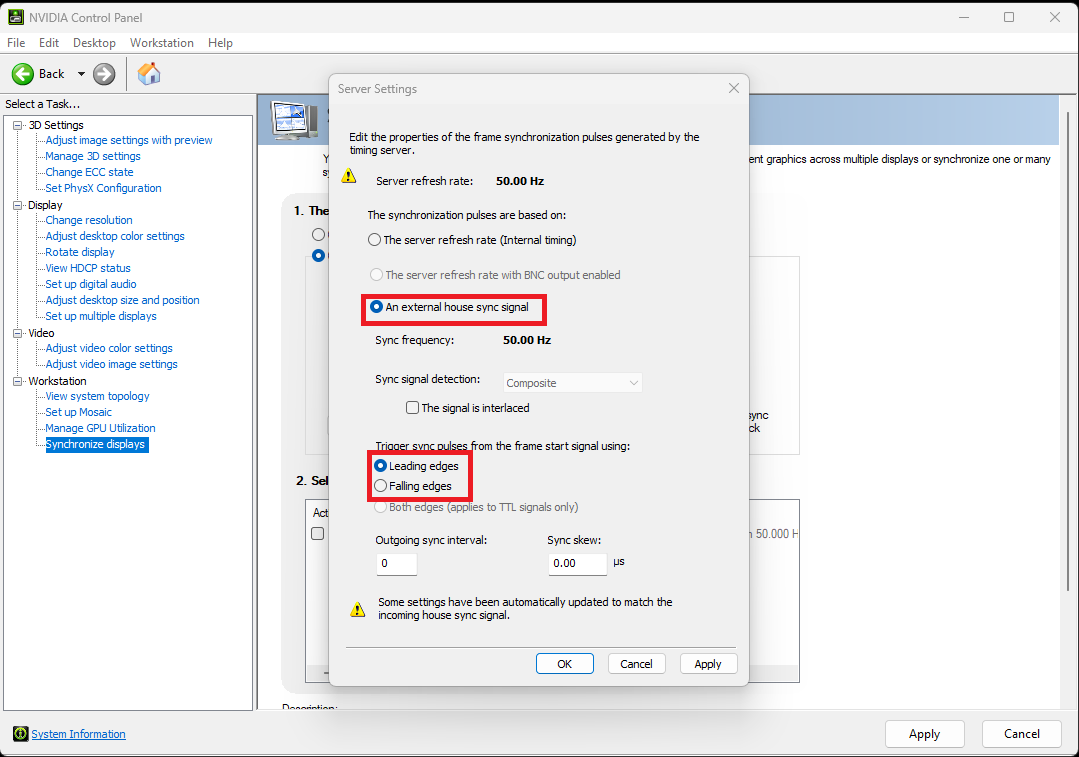
Task: Click Cancel in Server Settings dialog
Action: tap(637, 664)
